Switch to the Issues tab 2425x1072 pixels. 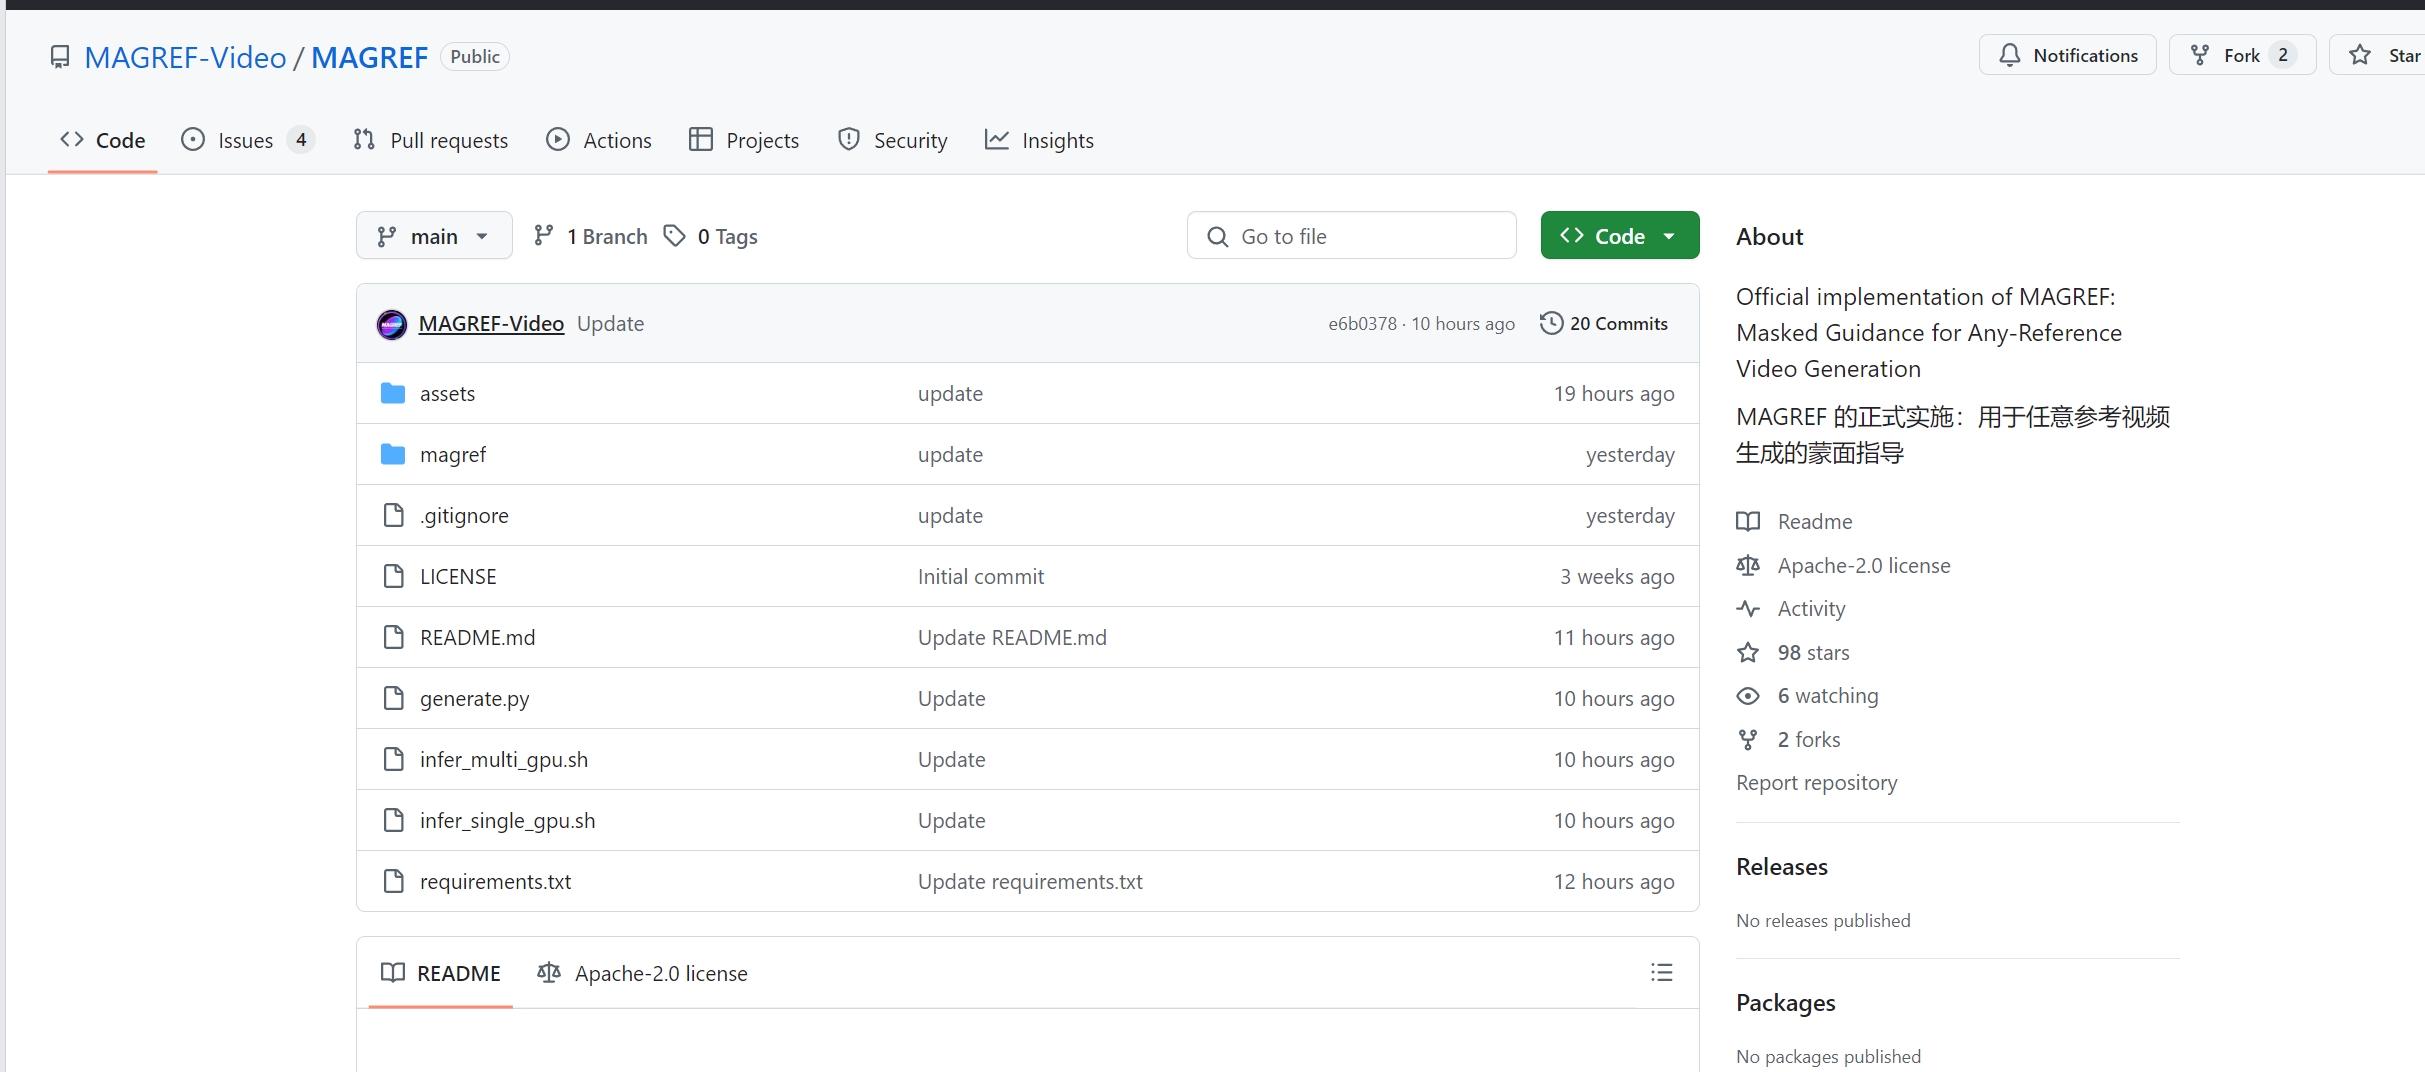click(x=247, y=140)
